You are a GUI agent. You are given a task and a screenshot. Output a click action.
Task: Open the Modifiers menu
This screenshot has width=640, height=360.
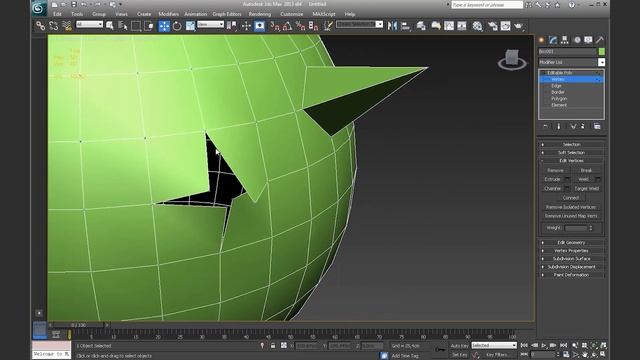pyautogui.click(x=168, y=14)
